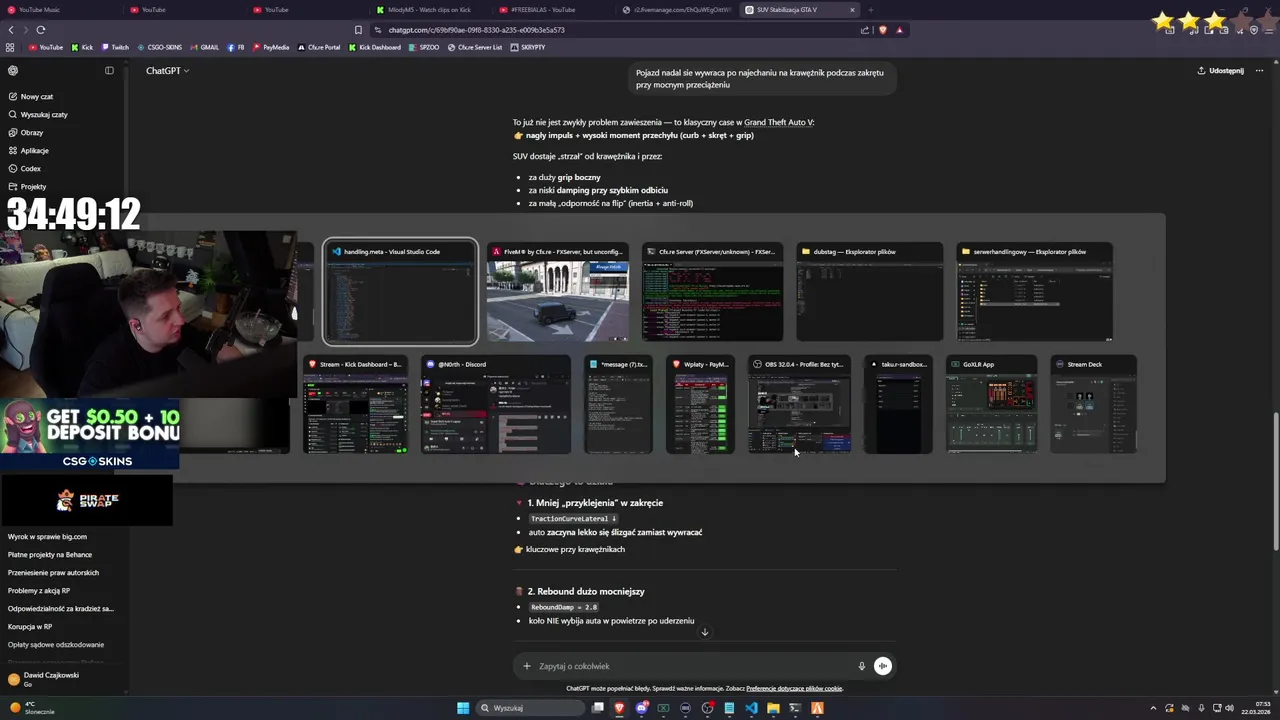The width and height of the screenshot is (1280, 720).
Task: Open the three-dot conversation options menu
Action: click(1260, 71)
